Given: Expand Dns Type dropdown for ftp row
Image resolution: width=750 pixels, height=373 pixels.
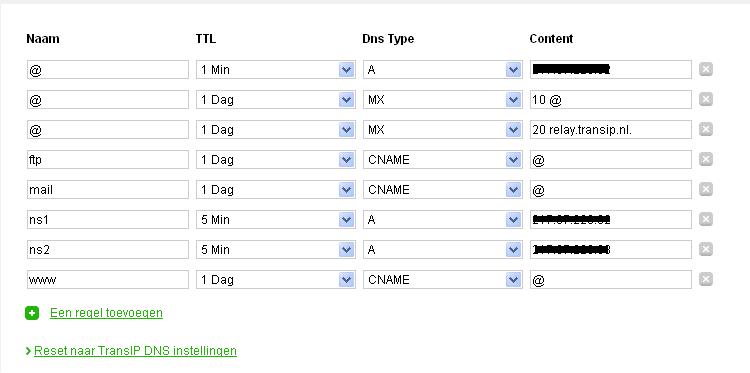Looking at the screenshot, I should click(x=442, y=160).
